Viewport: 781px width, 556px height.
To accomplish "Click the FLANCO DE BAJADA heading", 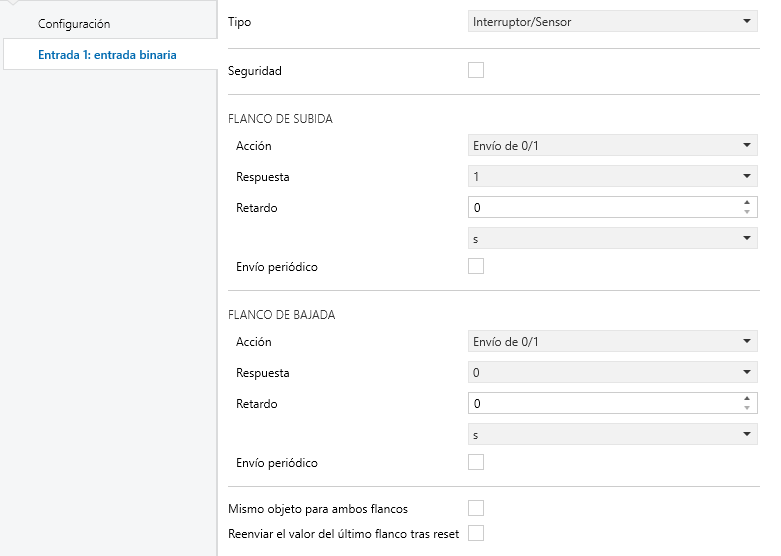I will point(281,314).
